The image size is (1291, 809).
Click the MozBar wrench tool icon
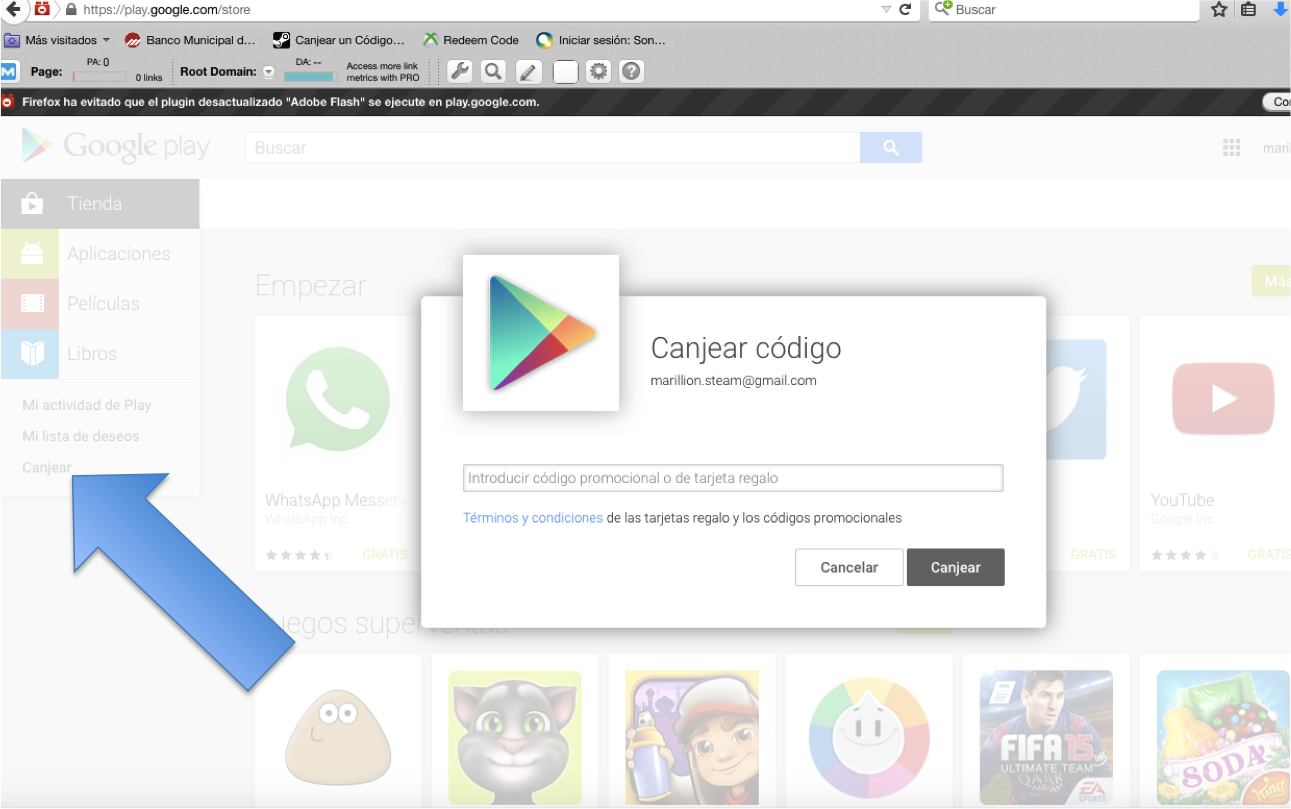[459, 71]
